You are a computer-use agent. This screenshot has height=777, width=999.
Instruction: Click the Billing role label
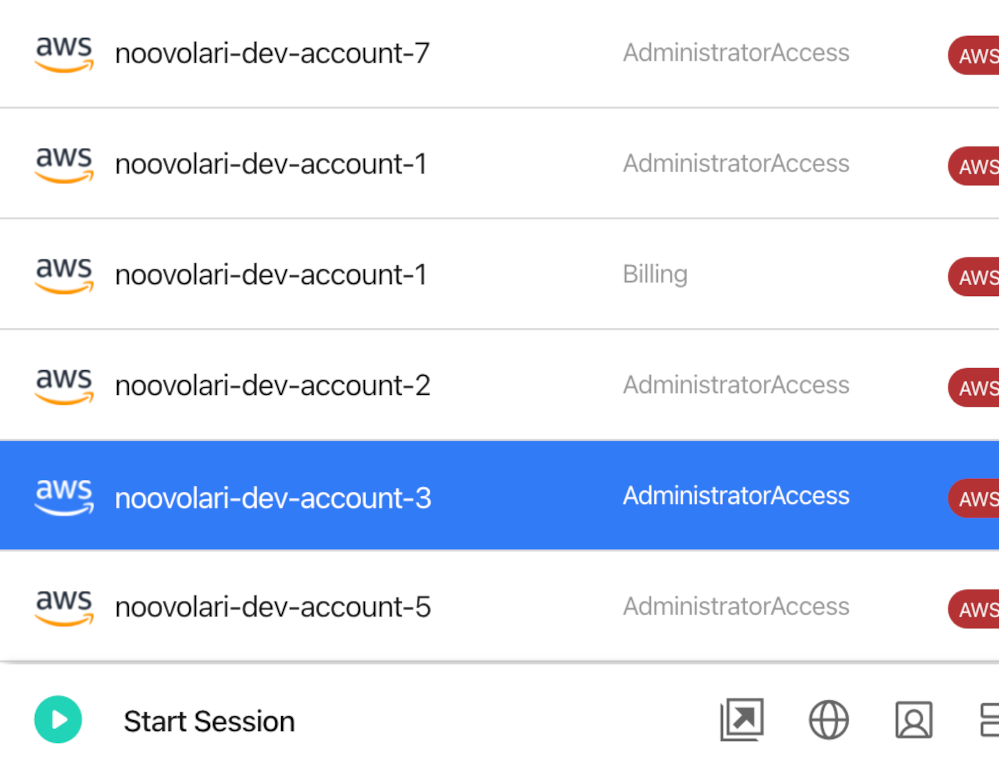coord(655,274)
